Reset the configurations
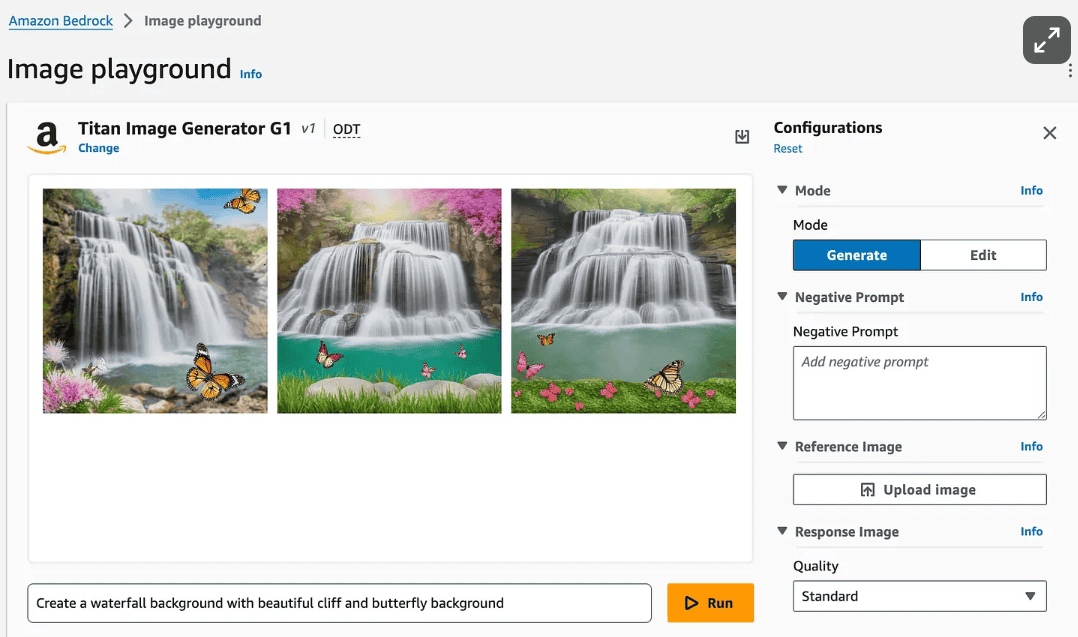 (787, 149)
